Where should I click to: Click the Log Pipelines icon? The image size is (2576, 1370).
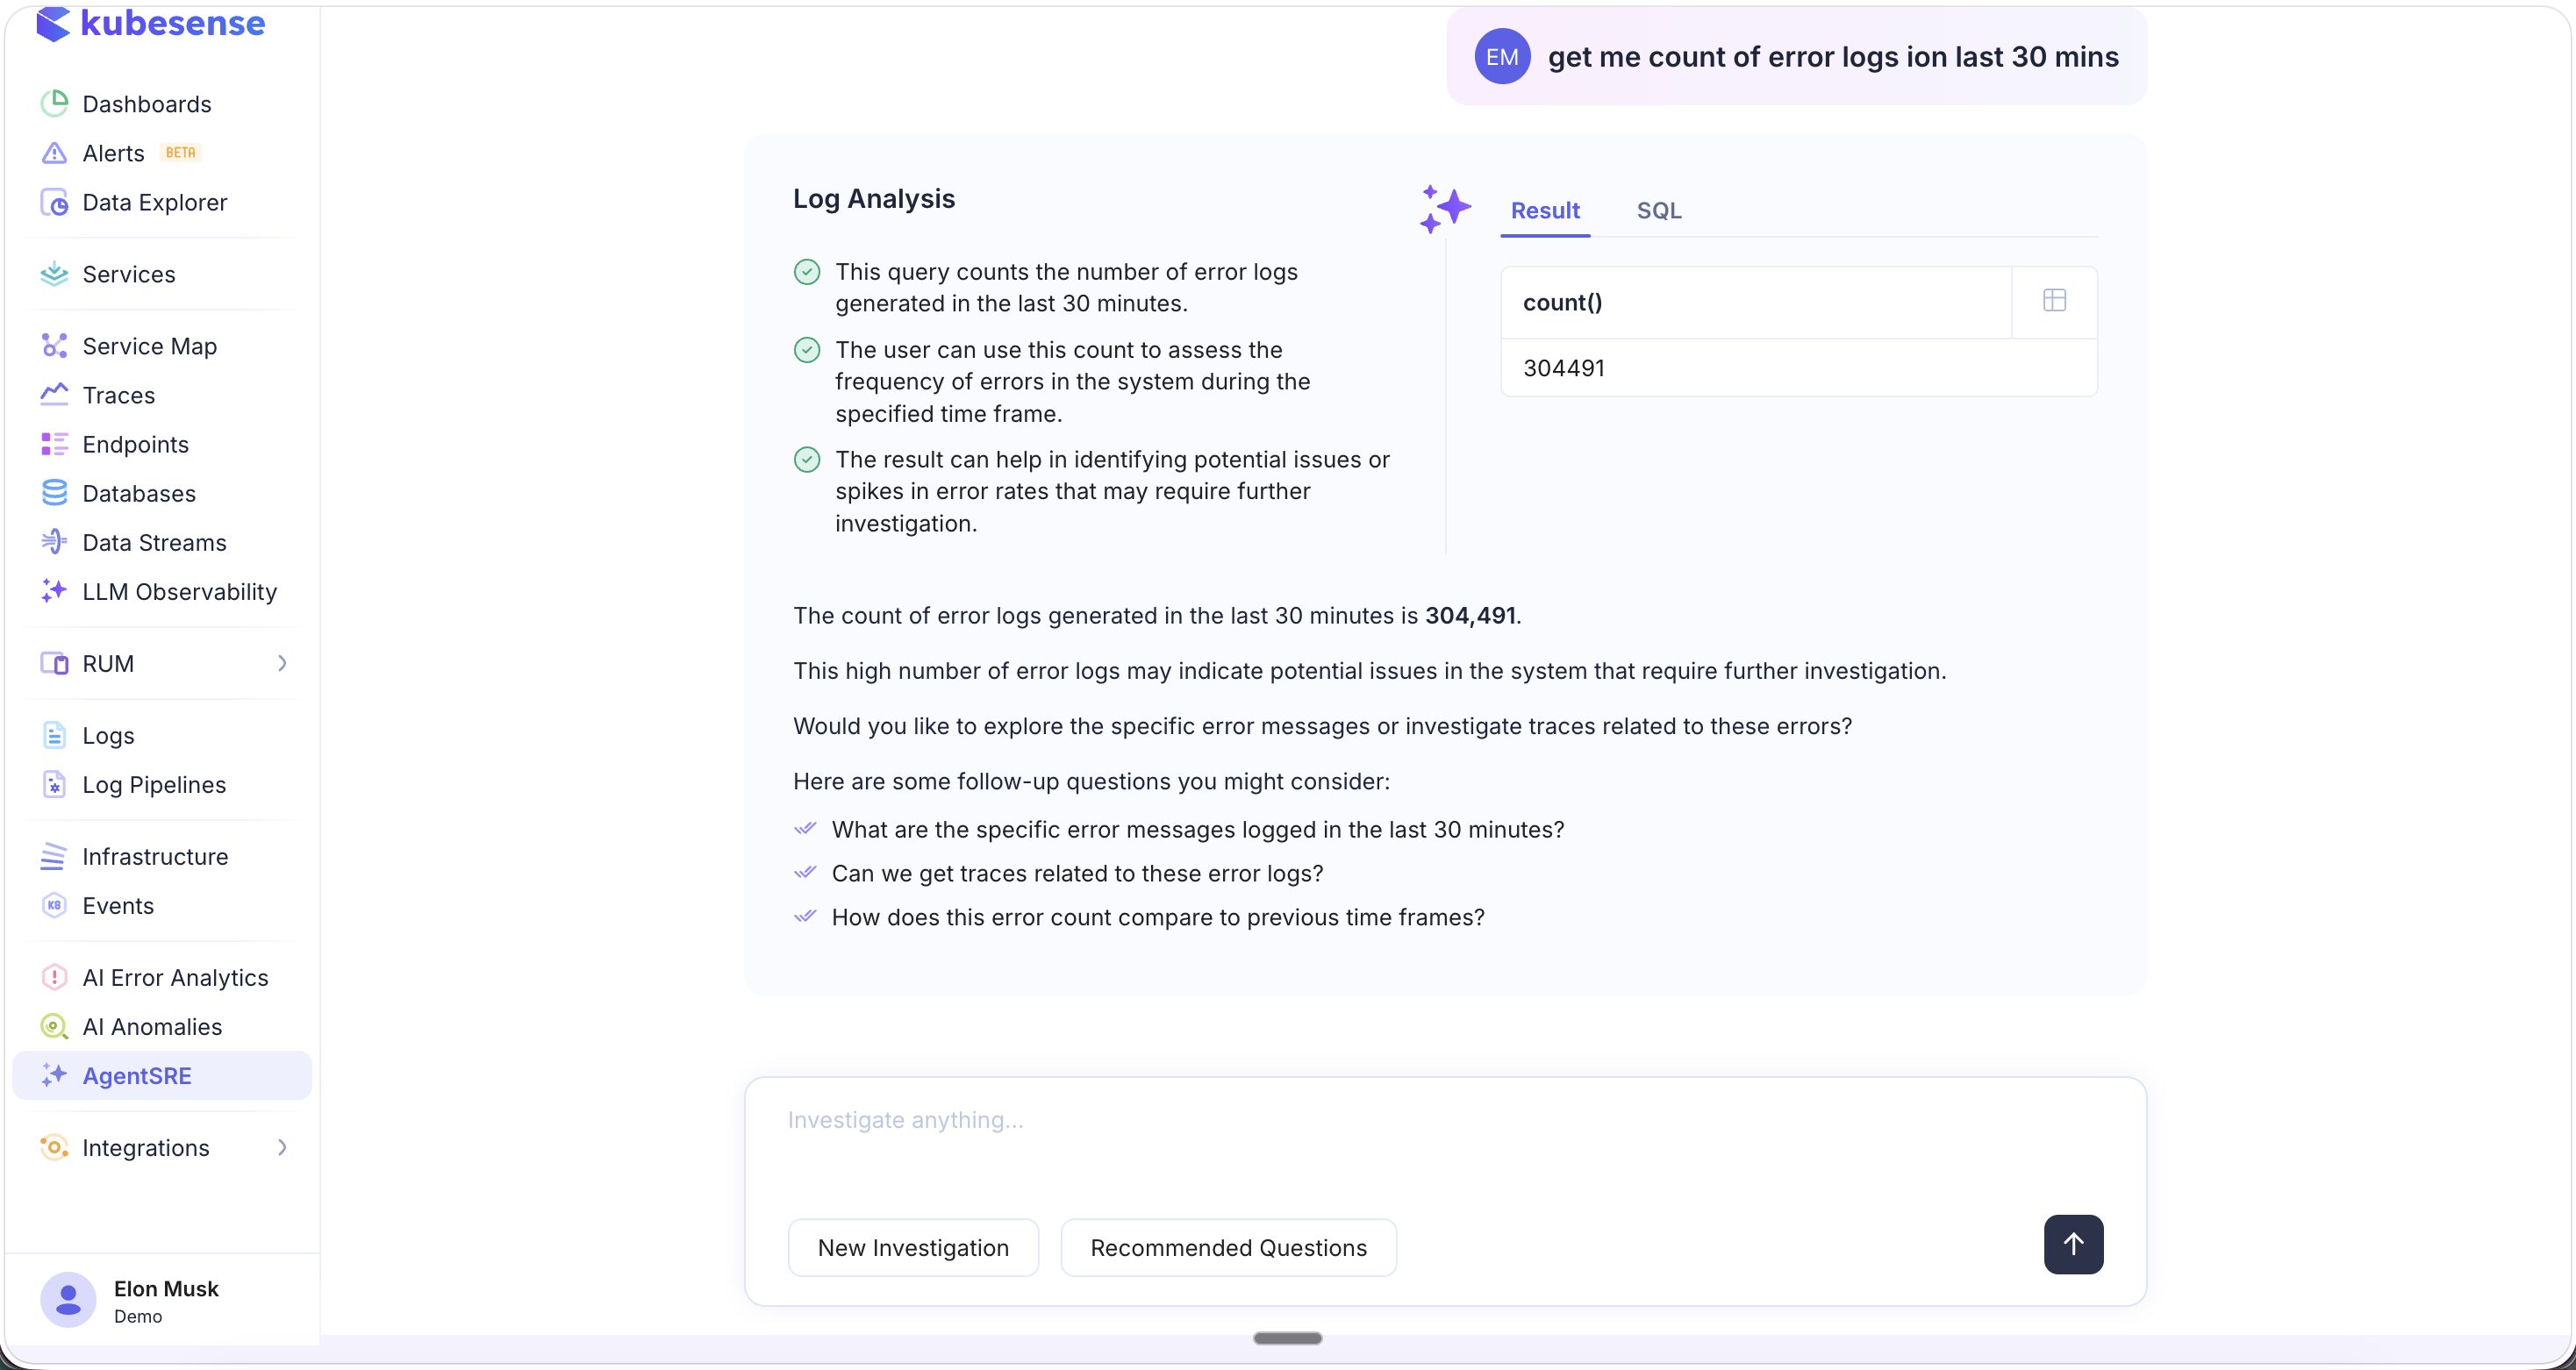(54, 784)
